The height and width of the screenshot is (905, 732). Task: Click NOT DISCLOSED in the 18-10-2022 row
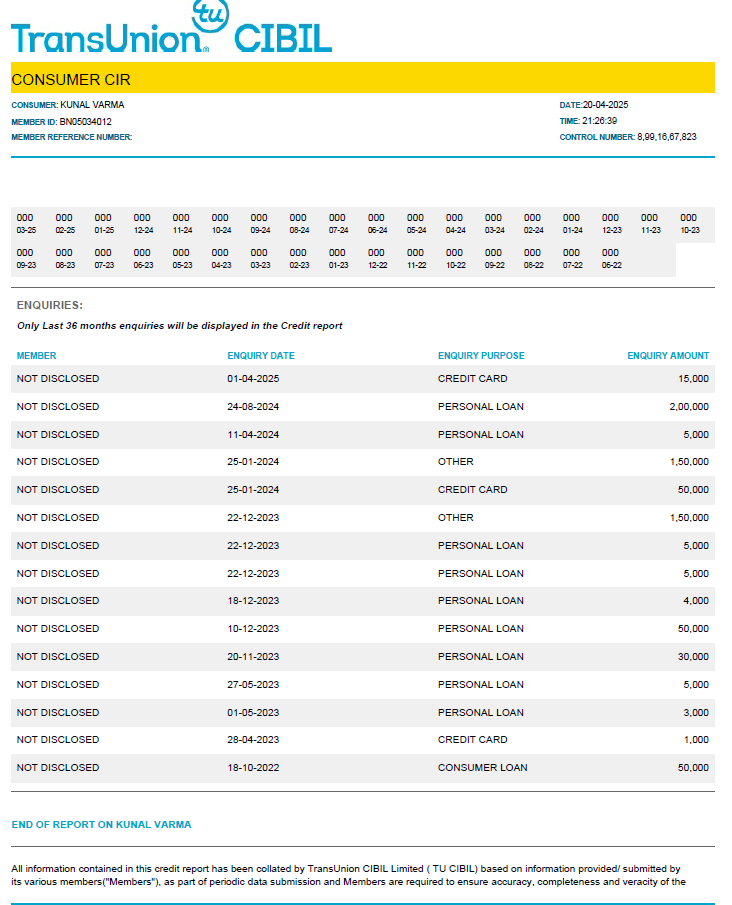(x=58, y=768)
